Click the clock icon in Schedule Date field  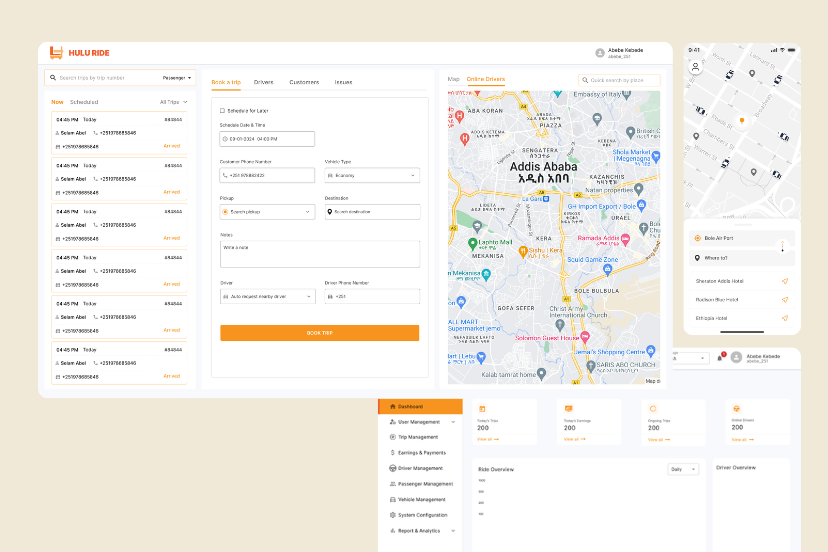pyautogui.click(x=225, y=139)
